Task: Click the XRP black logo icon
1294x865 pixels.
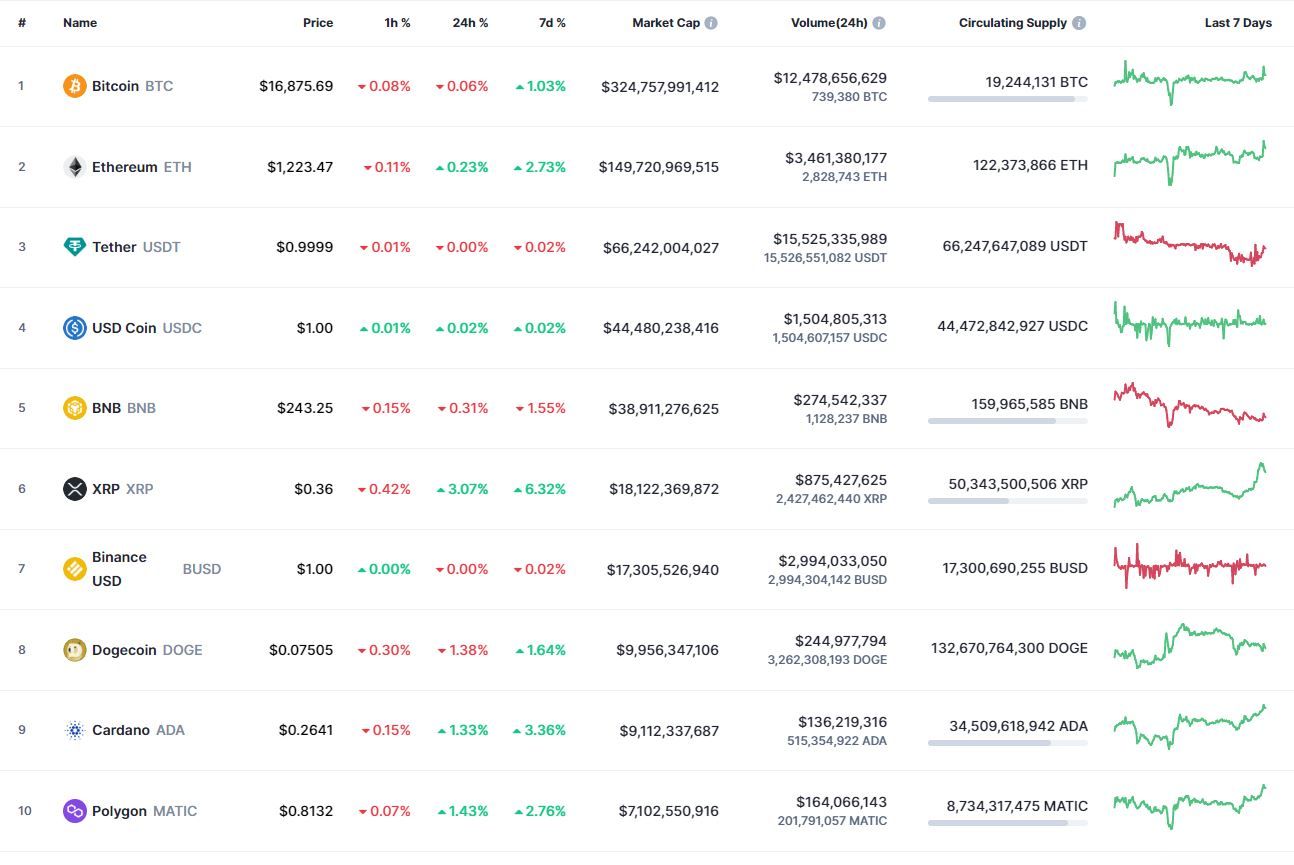Action: pyautogui.click(x=75, y=489)
